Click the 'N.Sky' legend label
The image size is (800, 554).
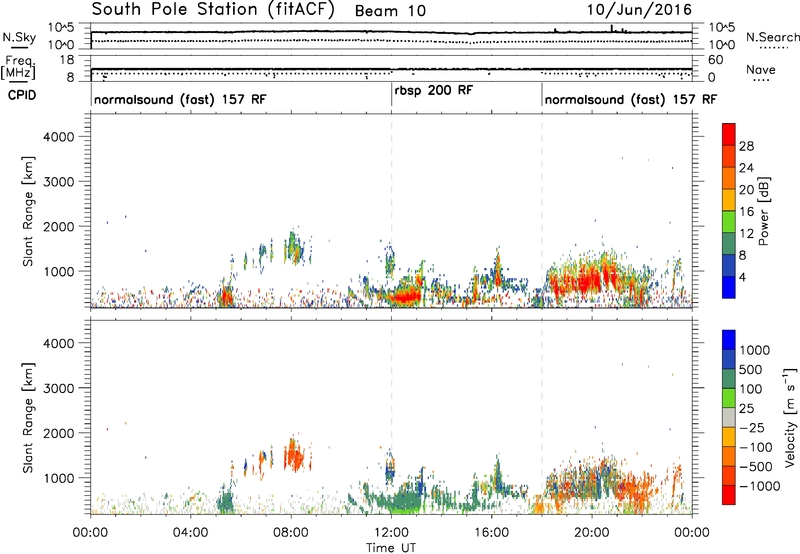click(x=19, y=37)
